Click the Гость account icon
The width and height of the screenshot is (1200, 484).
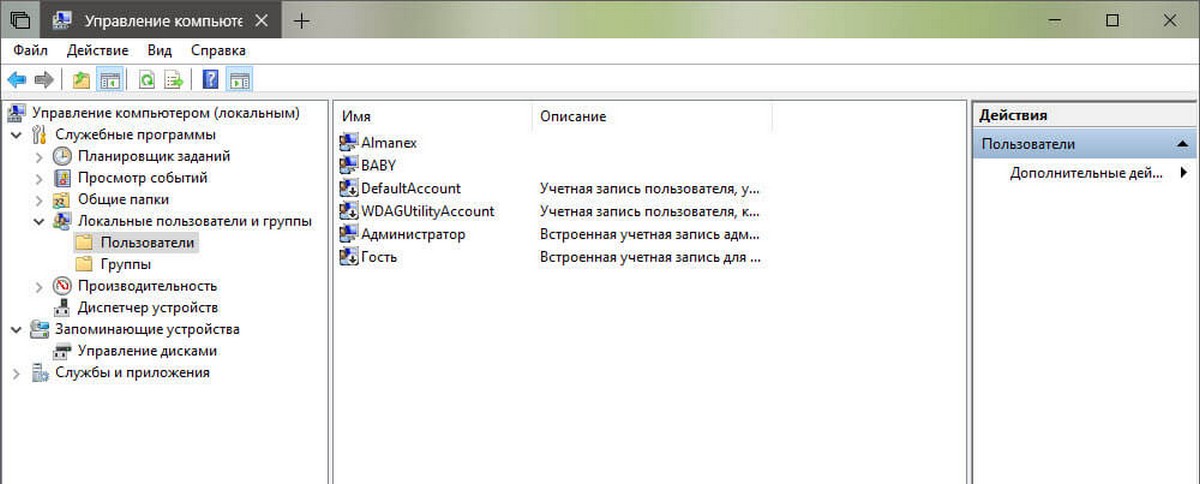[x=349, y=257]
